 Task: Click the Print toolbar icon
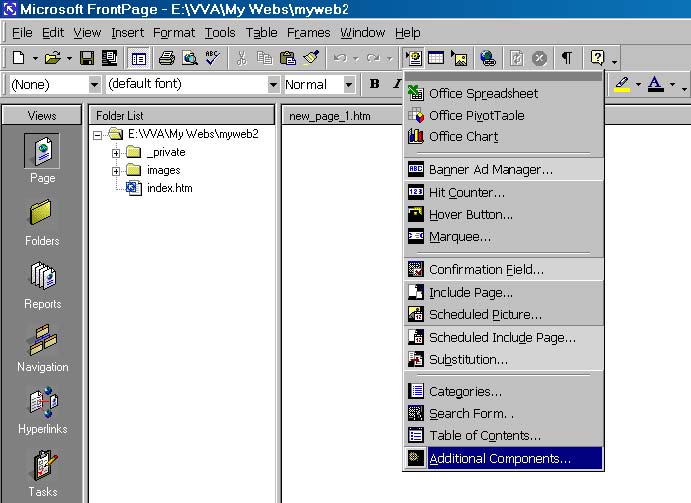167,58
